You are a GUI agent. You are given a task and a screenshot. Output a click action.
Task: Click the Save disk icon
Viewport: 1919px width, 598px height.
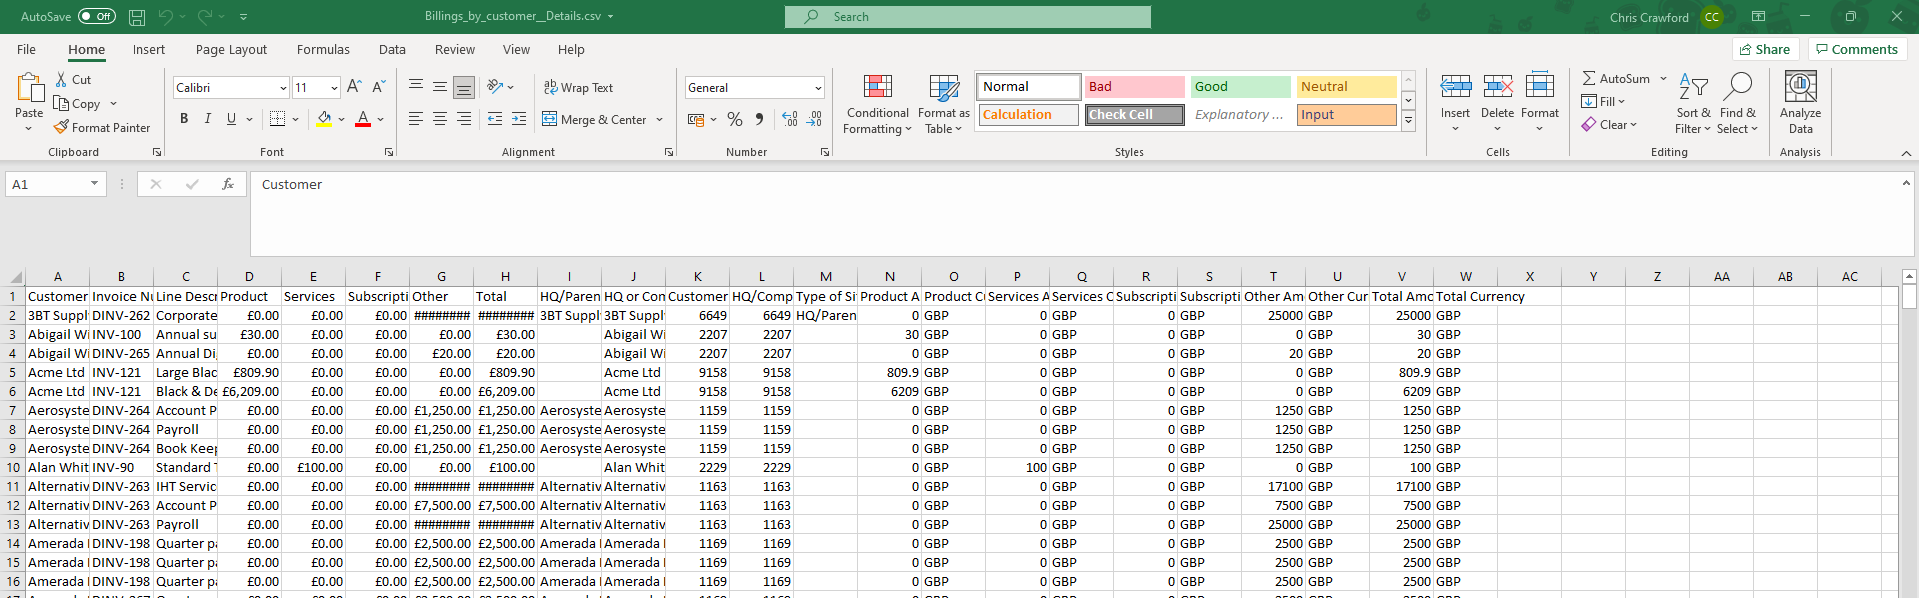click(x=137, y=17)
